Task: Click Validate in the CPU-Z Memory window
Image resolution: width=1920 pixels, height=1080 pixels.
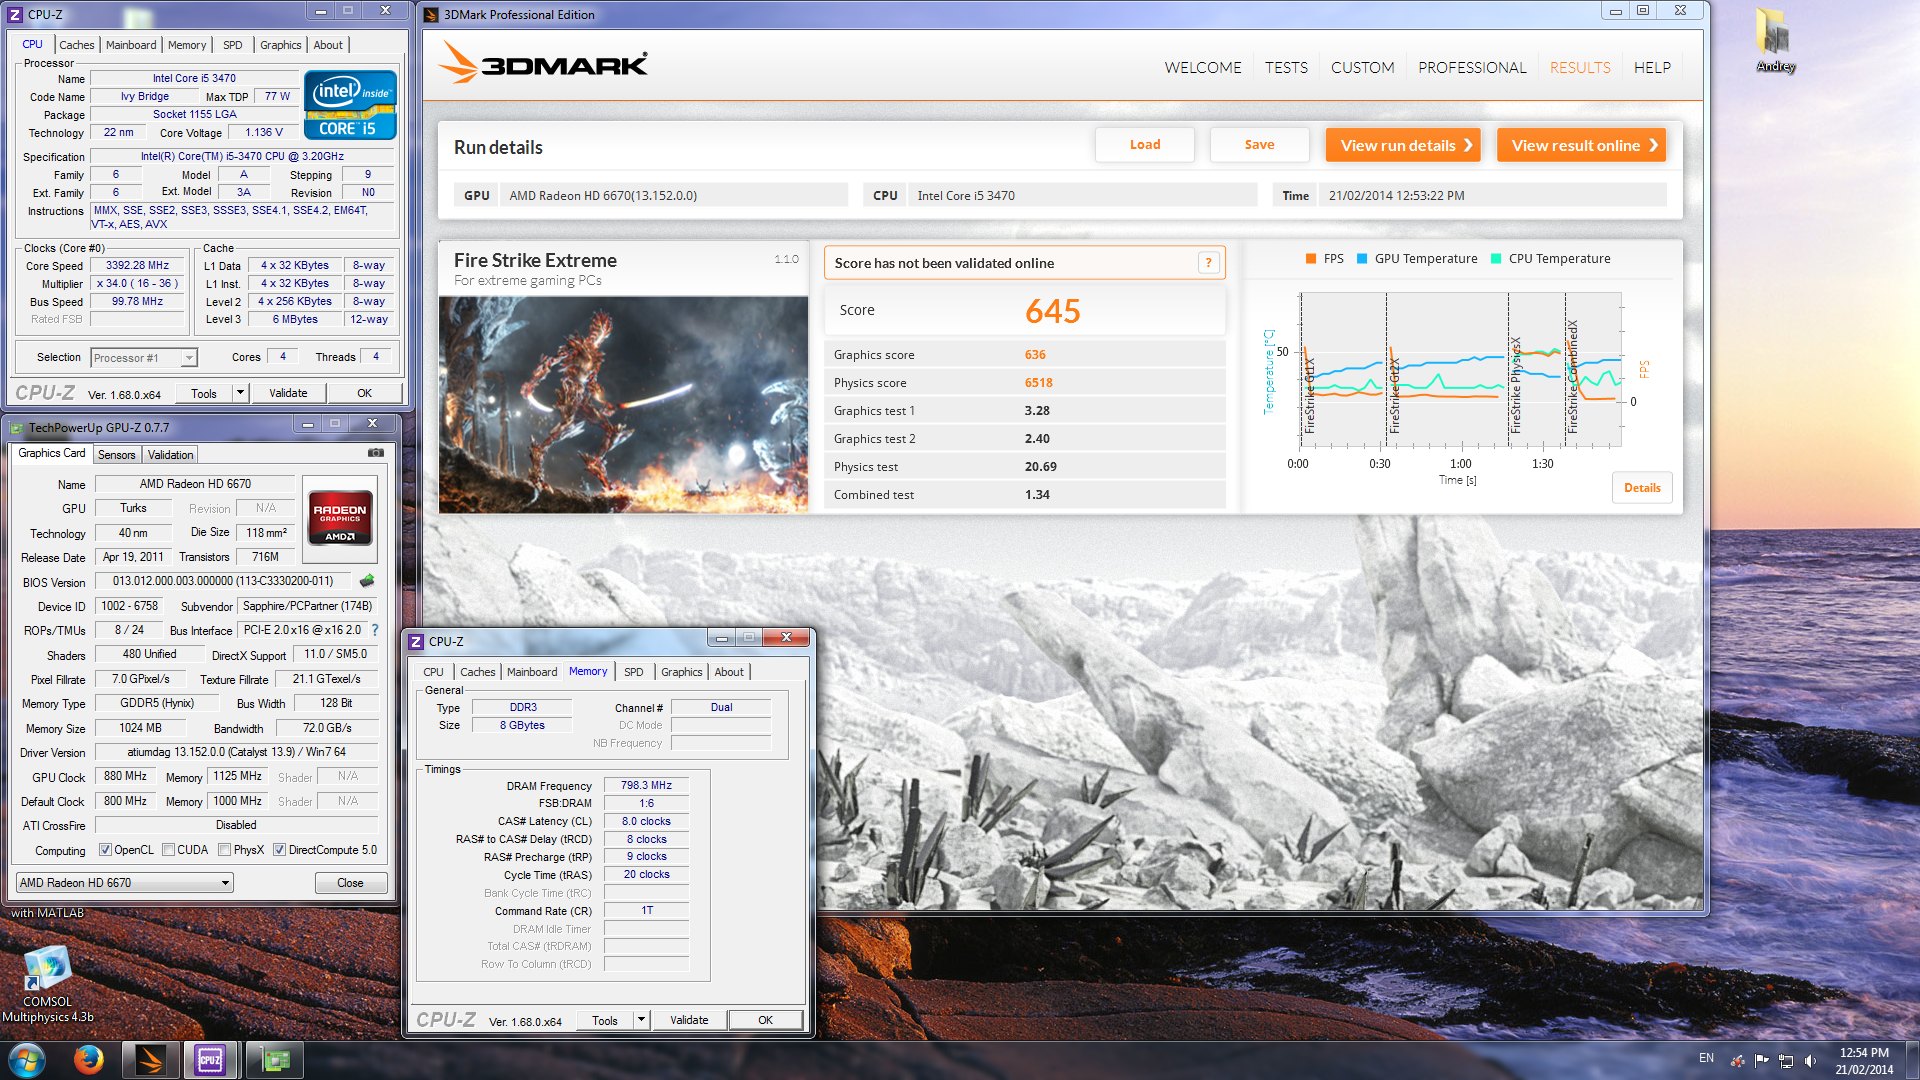Action: point(689,1020)
